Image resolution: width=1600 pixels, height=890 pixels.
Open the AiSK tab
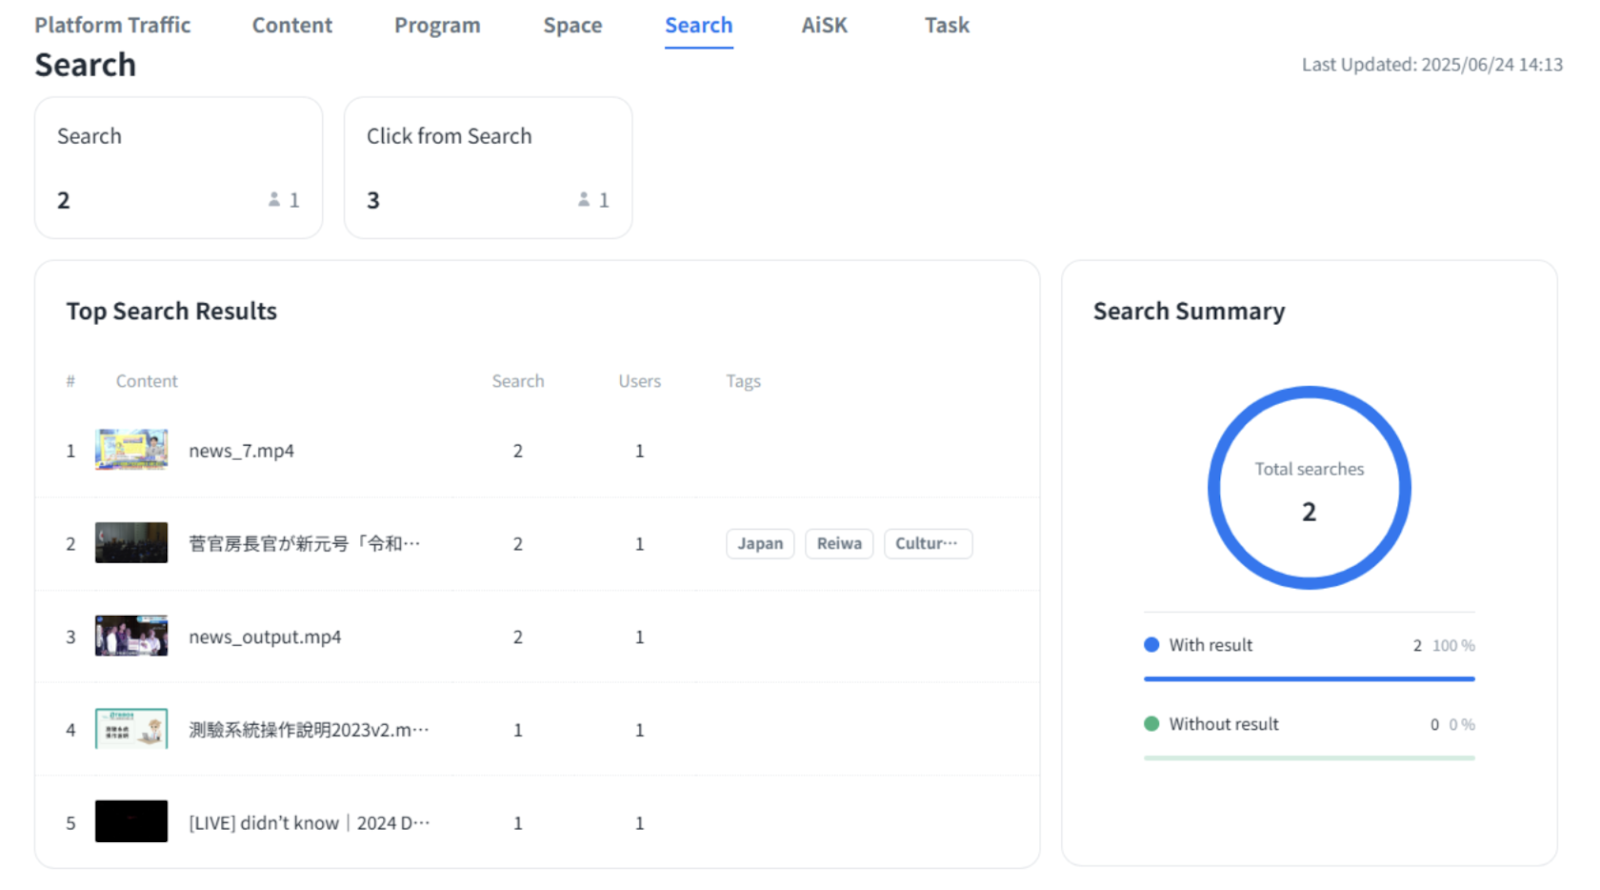[824, 25]
